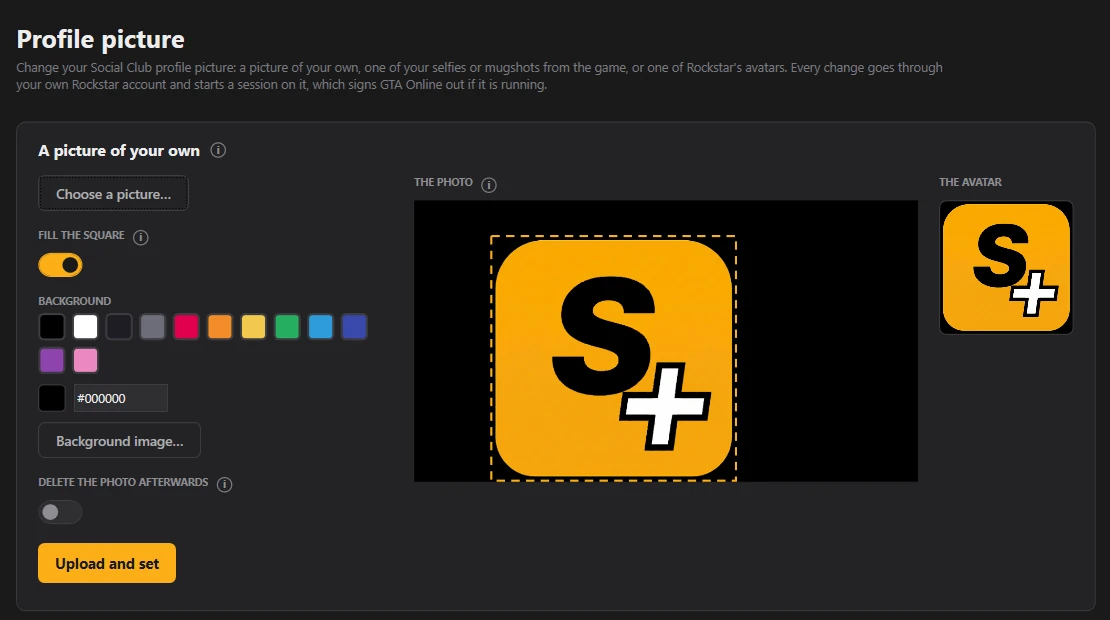1110x620 pixels.
Task: Pick yellow background swatch
Action: pyautogui.click(x=253, y=327)
